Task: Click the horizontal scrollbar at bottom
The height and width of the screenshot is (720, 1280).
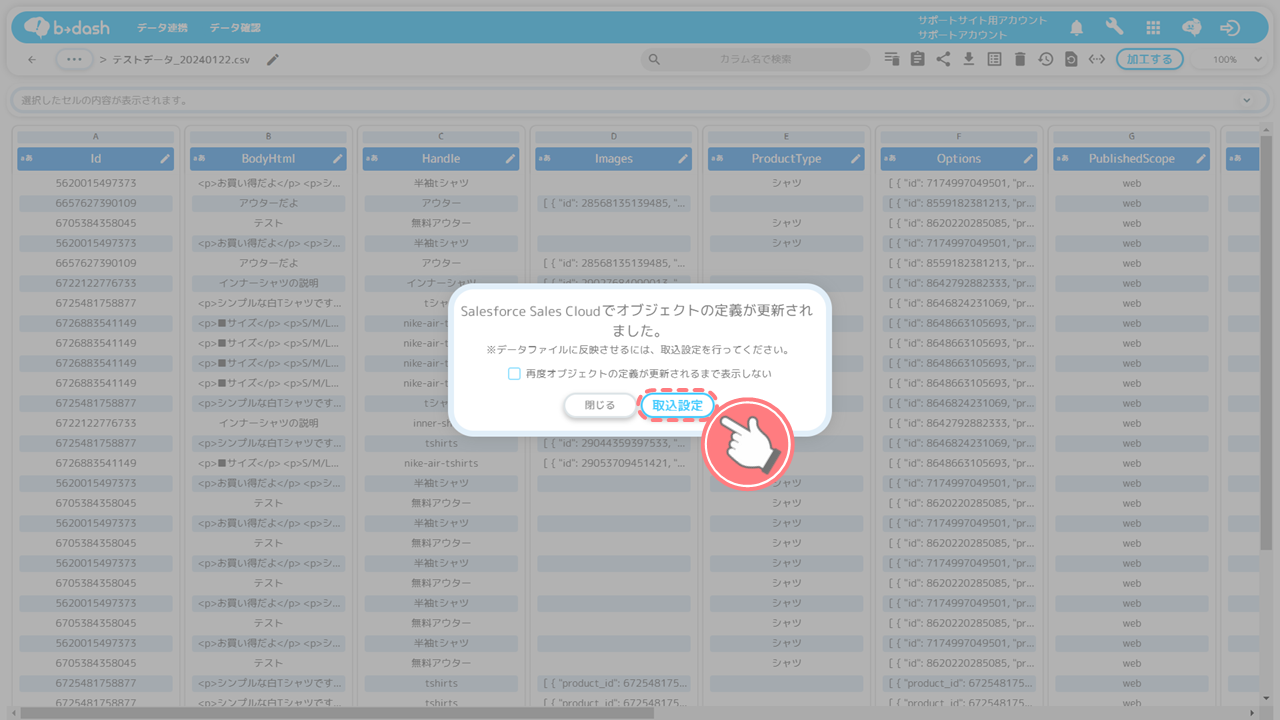Action: point(335,713)
